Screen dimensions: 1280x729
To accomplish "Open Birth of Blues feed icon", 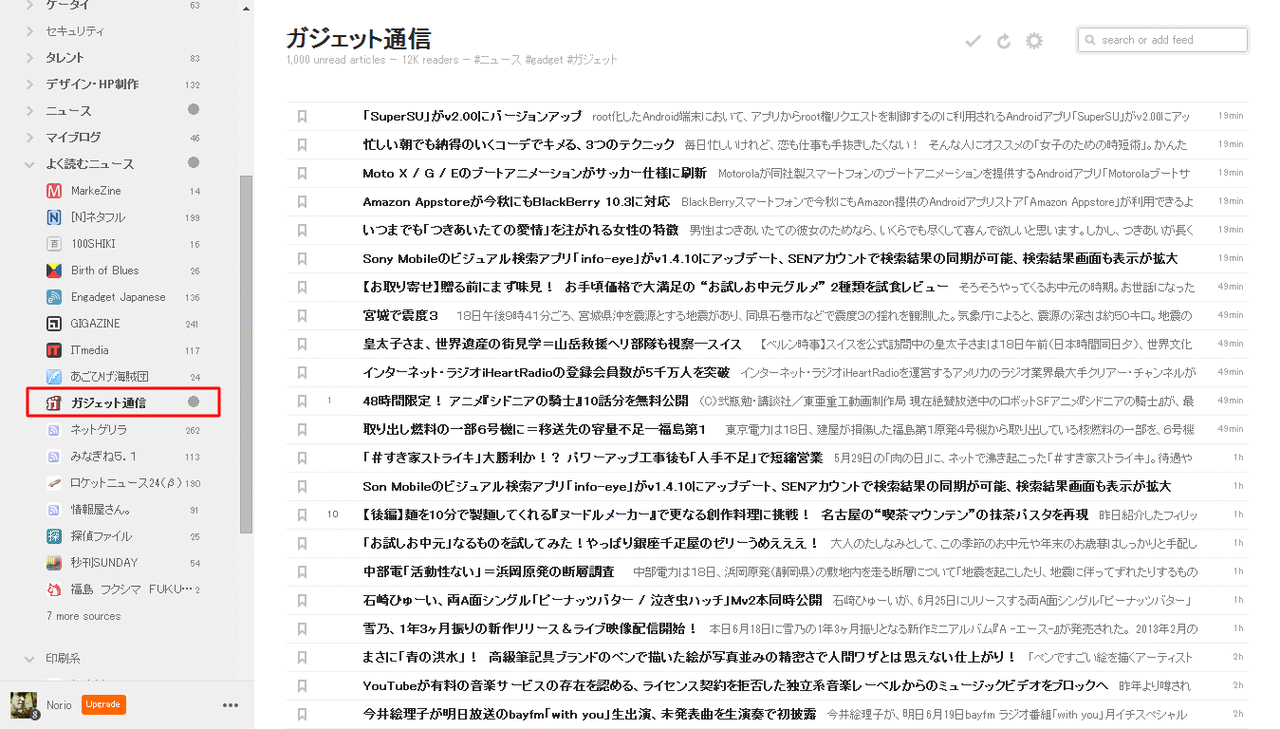I will (x=54, y=270).
